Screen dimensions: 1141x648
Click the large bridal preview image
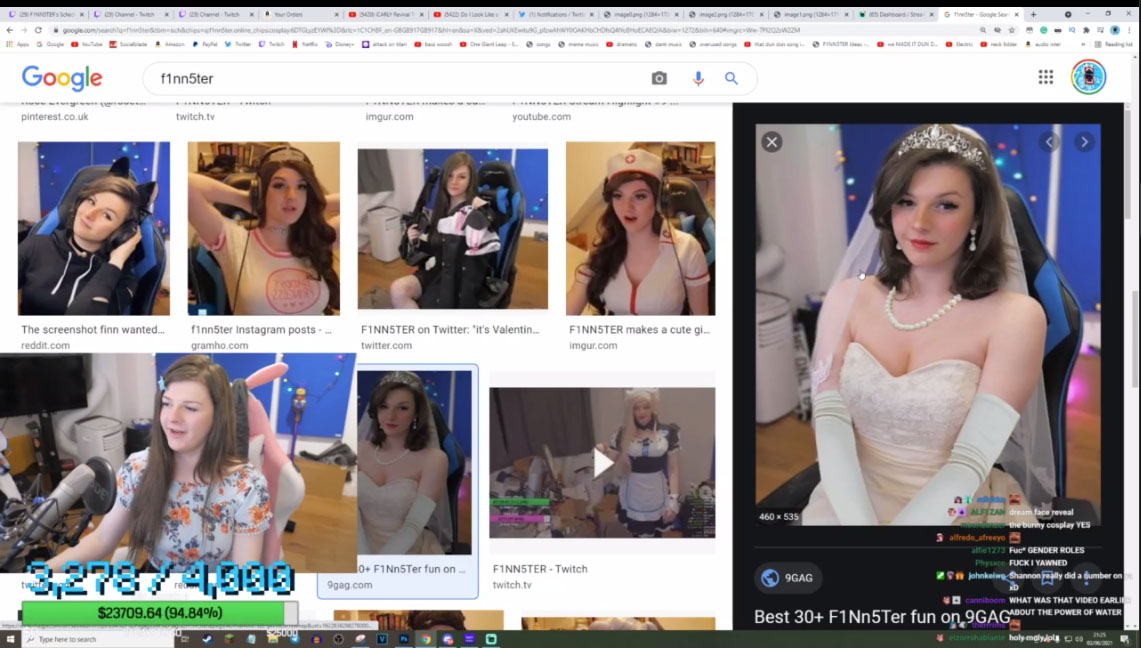point(928,324)
